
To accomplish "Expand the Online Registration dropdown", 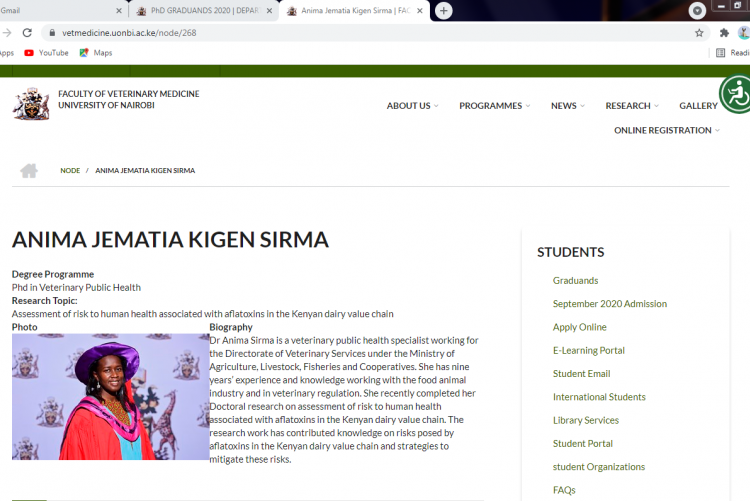I will coord(667,130).
